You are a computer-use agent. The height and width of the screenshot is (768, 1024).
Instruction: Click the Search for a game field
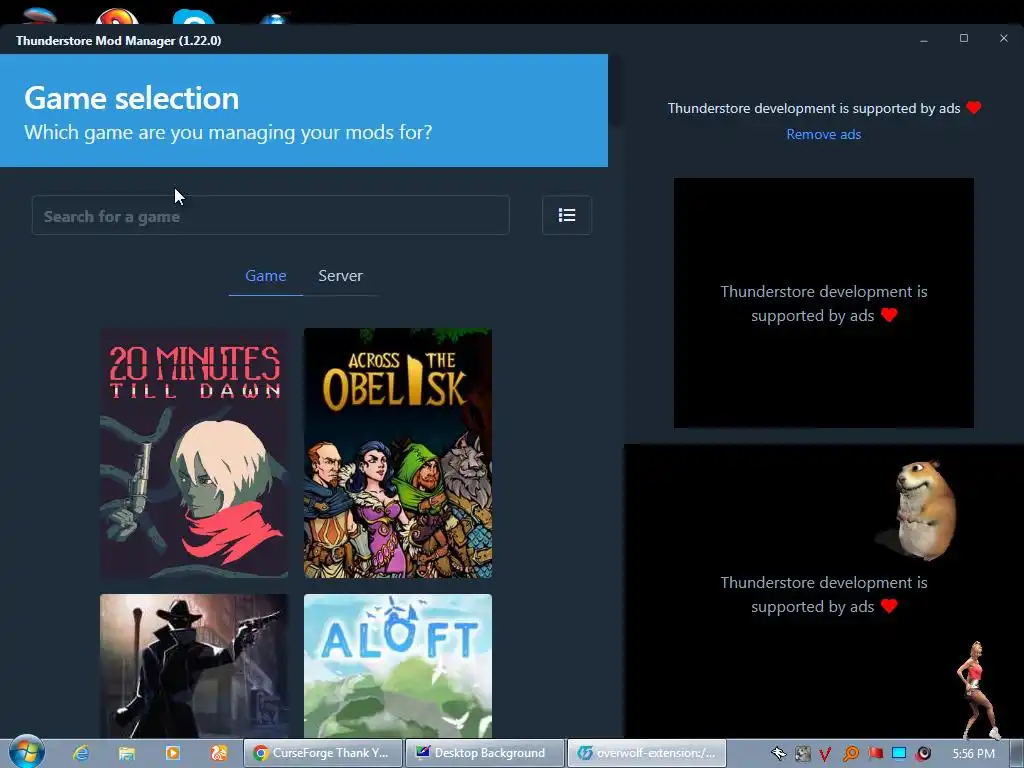pos(270,216)
